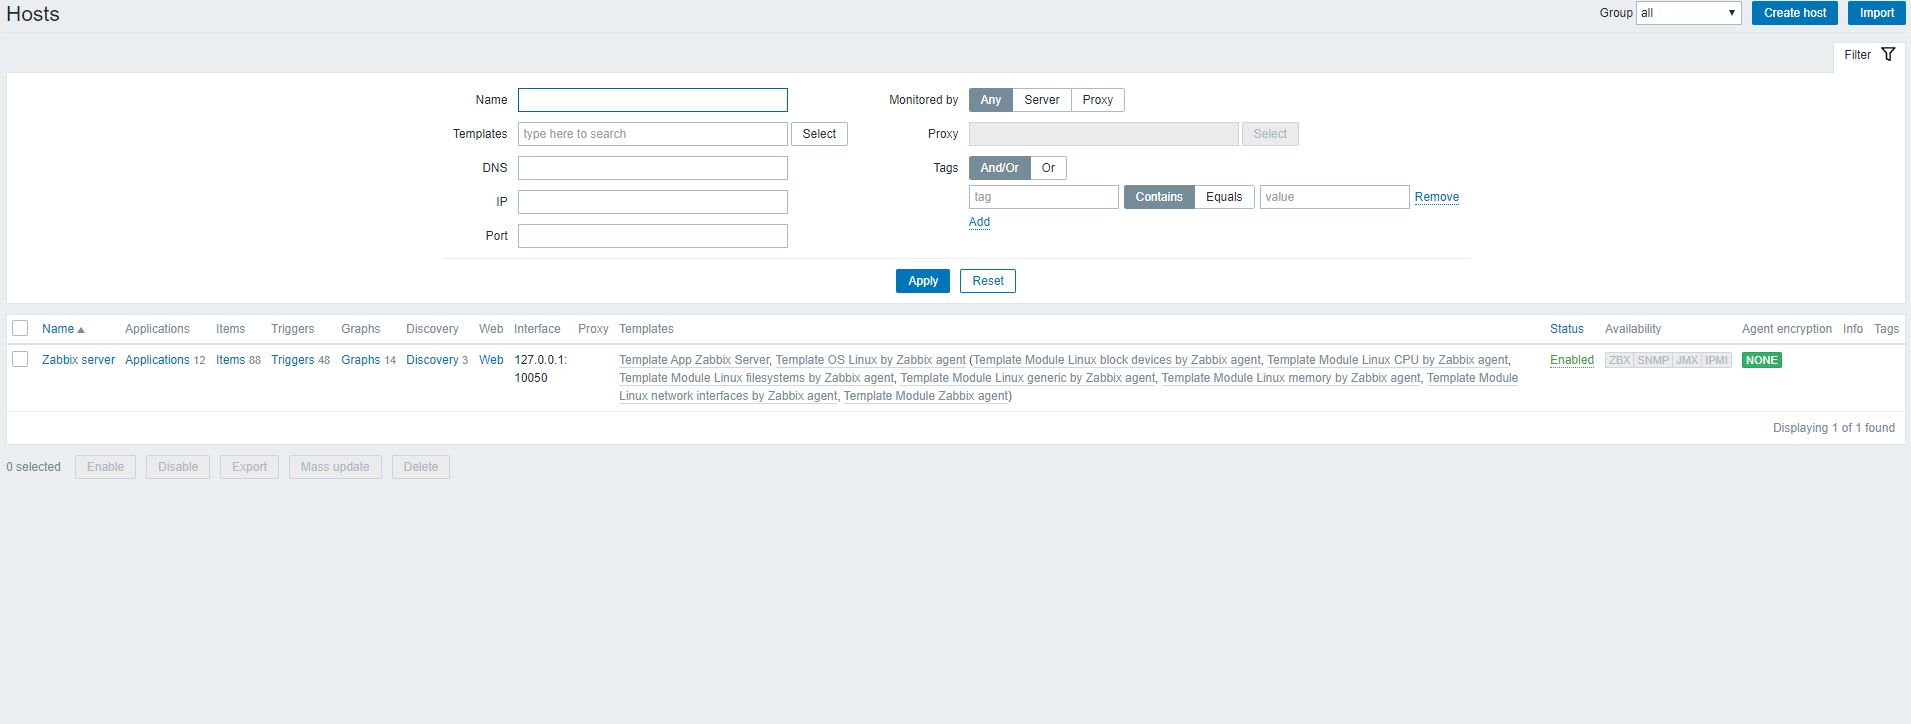Open Items for Zabbix server
Viewport: 1911px width, 724px height.
[x=230, y=360]
